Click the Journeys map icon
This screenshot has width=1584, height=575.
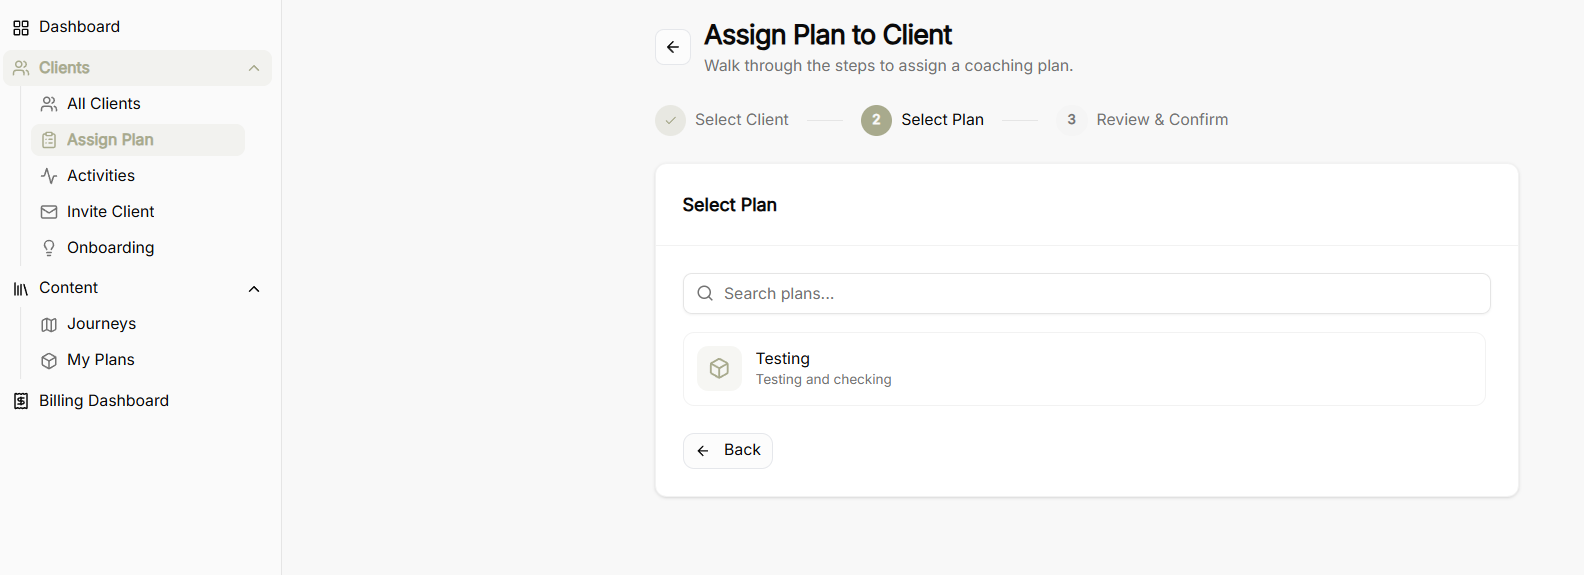point(49,325)
